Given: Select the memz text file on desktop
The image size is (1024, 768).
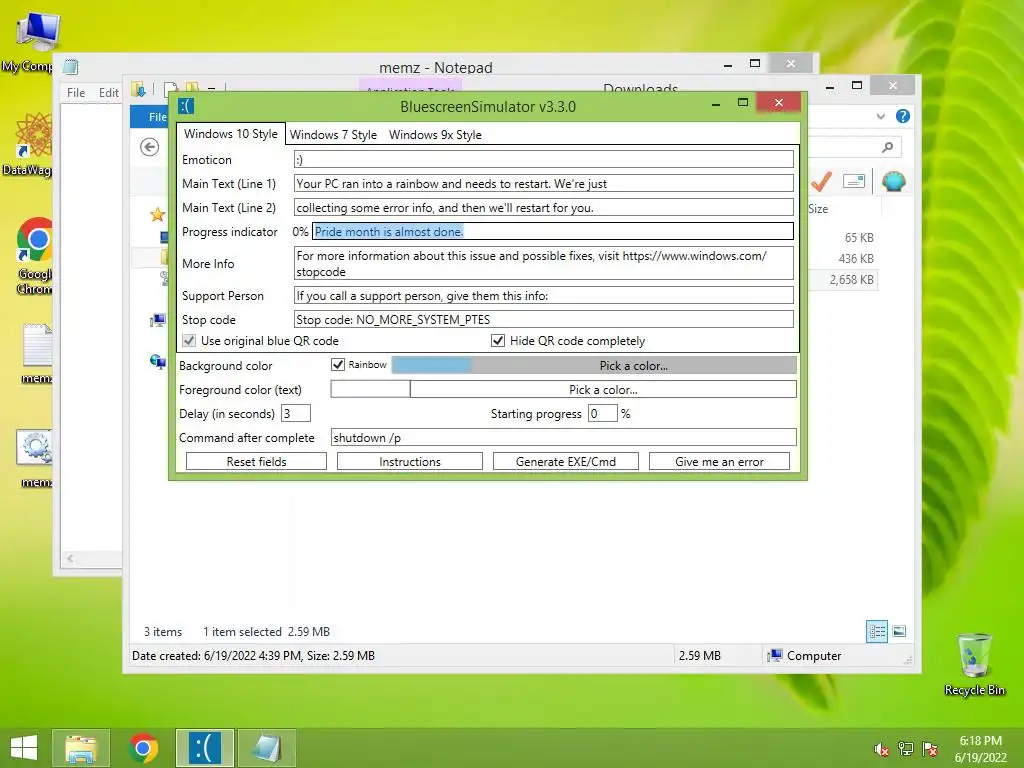Looking at the screenshot, I should point(36,353).
